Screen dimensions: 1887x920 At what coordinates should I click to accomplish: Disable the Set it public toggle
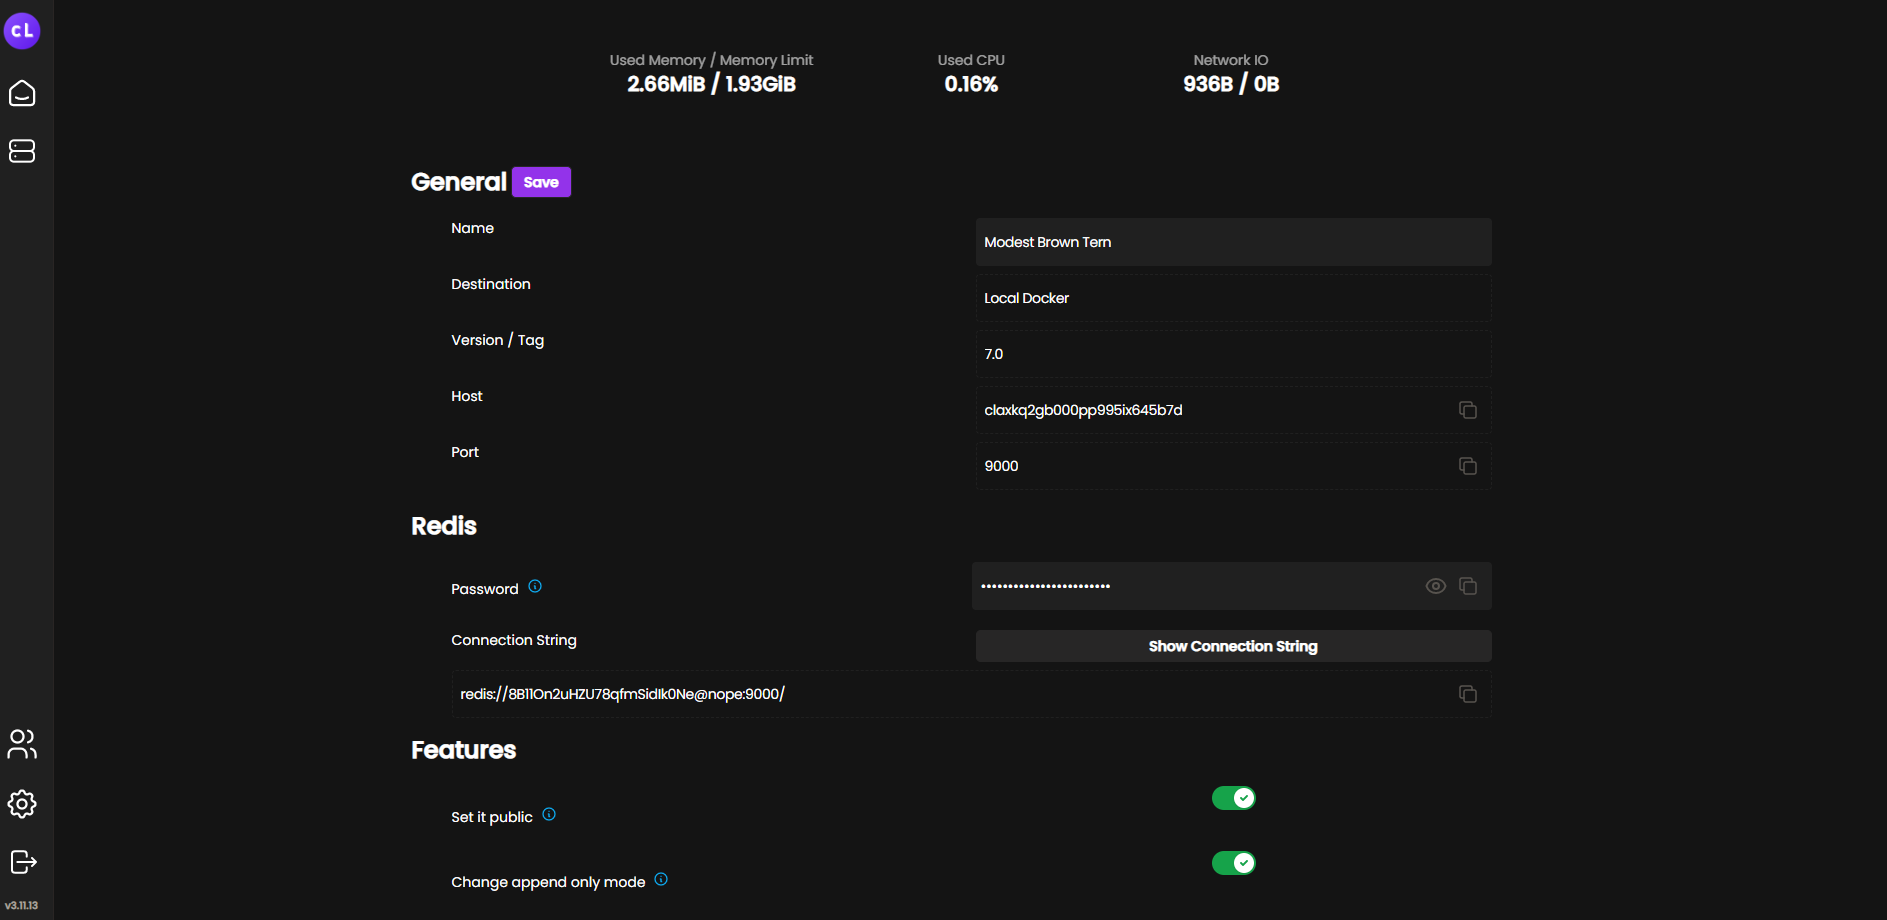1233,797
